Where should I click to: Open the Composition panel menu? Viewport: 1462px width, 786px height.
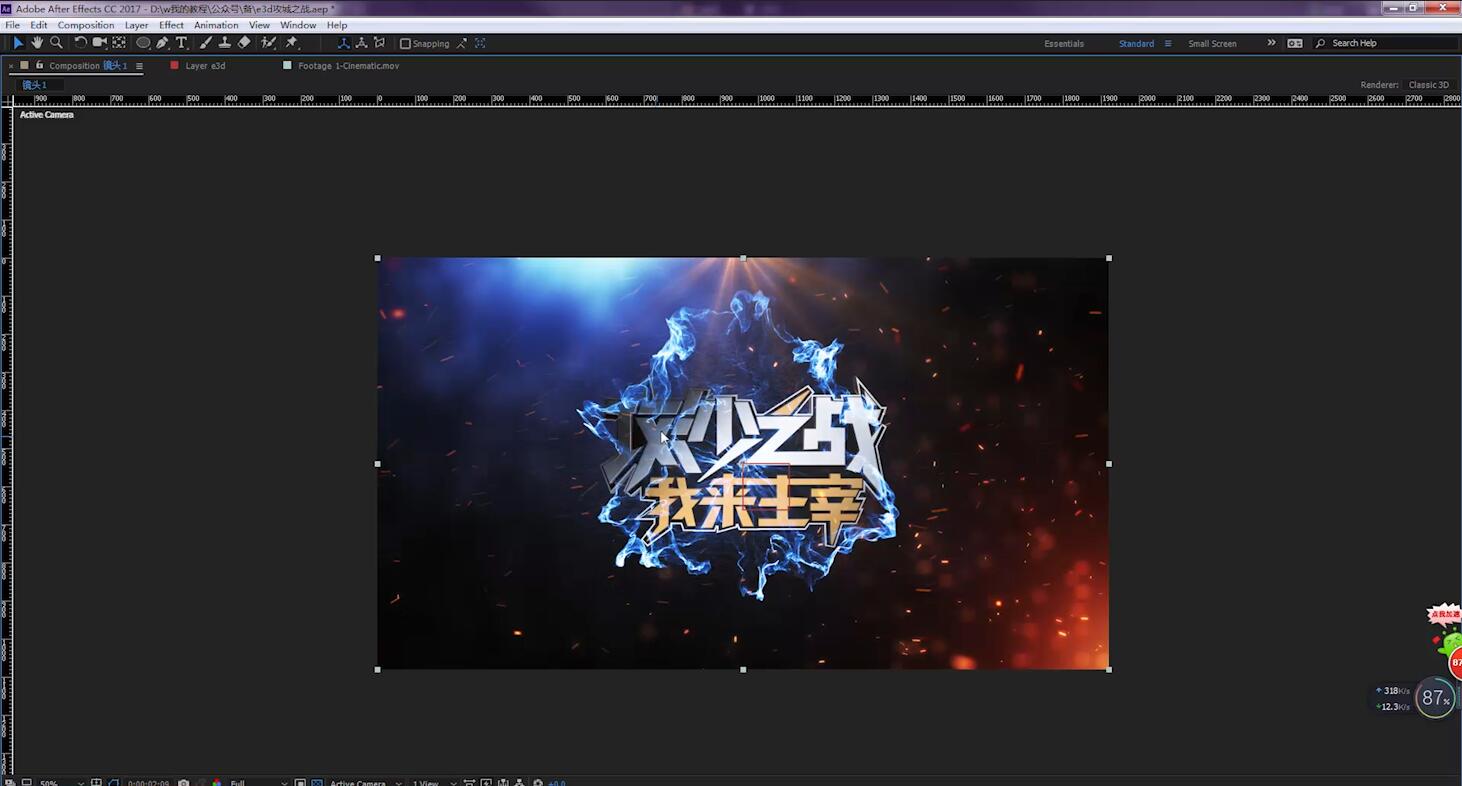pyautogui.click(x=139, y=66)
